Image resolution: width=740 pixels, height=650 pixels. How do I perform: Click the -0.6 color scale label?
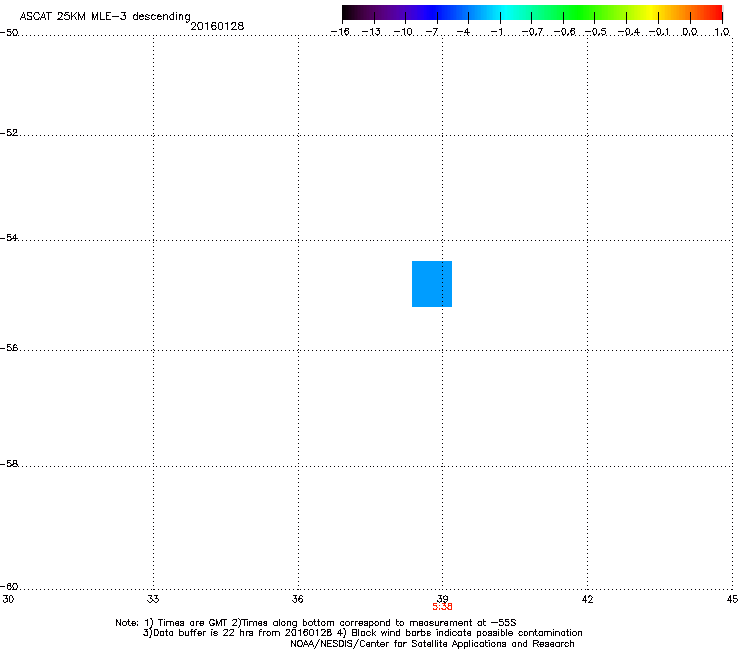(x=564, y=32)
